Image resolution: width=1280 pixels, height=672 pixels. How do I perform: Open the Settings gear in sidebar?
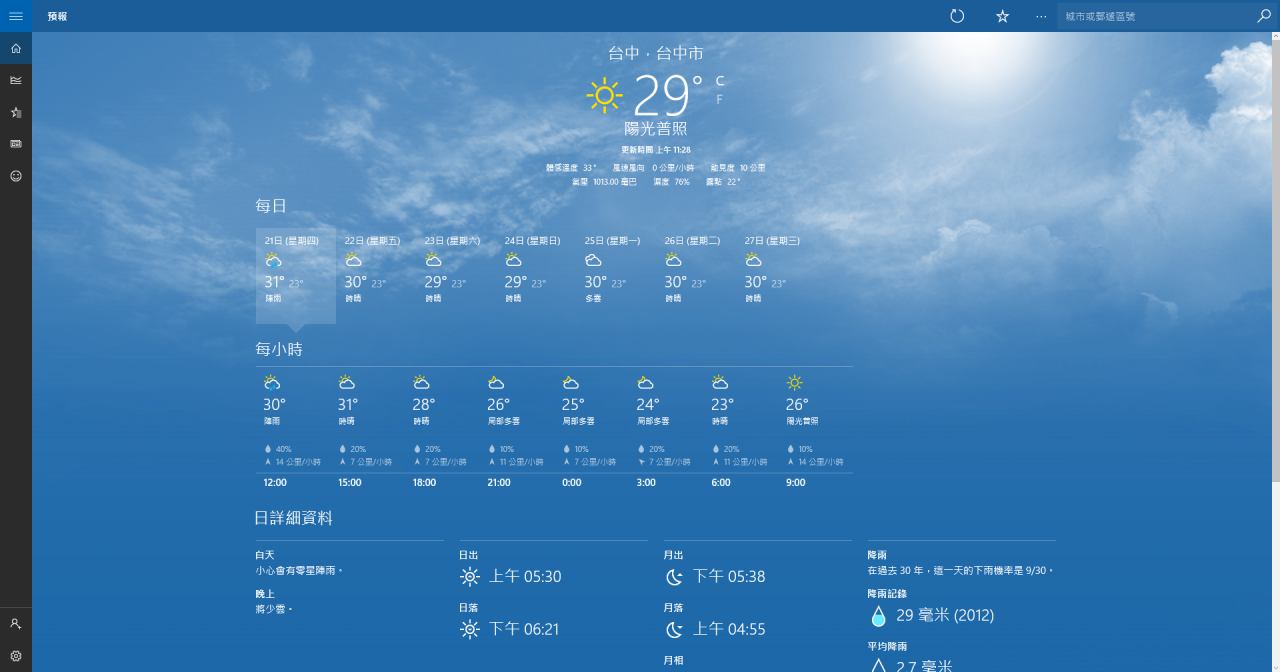click(x=16, y=656)
